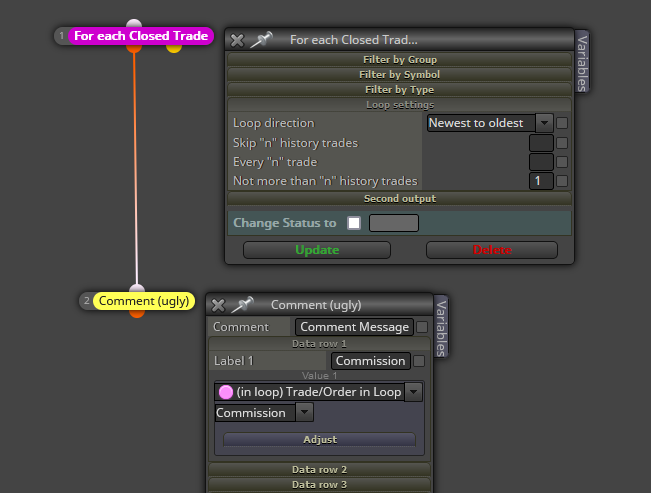Expand Filter by Symbol section
The width and height of the screenshot is (651, 493).
pos(399,74)
